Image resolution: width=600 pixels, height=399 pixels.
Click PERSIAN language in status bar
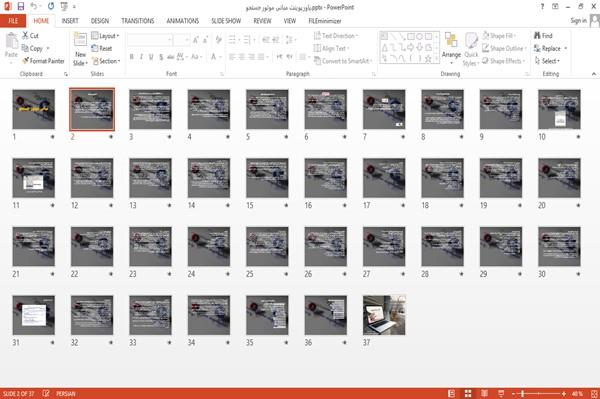(66, 393)
